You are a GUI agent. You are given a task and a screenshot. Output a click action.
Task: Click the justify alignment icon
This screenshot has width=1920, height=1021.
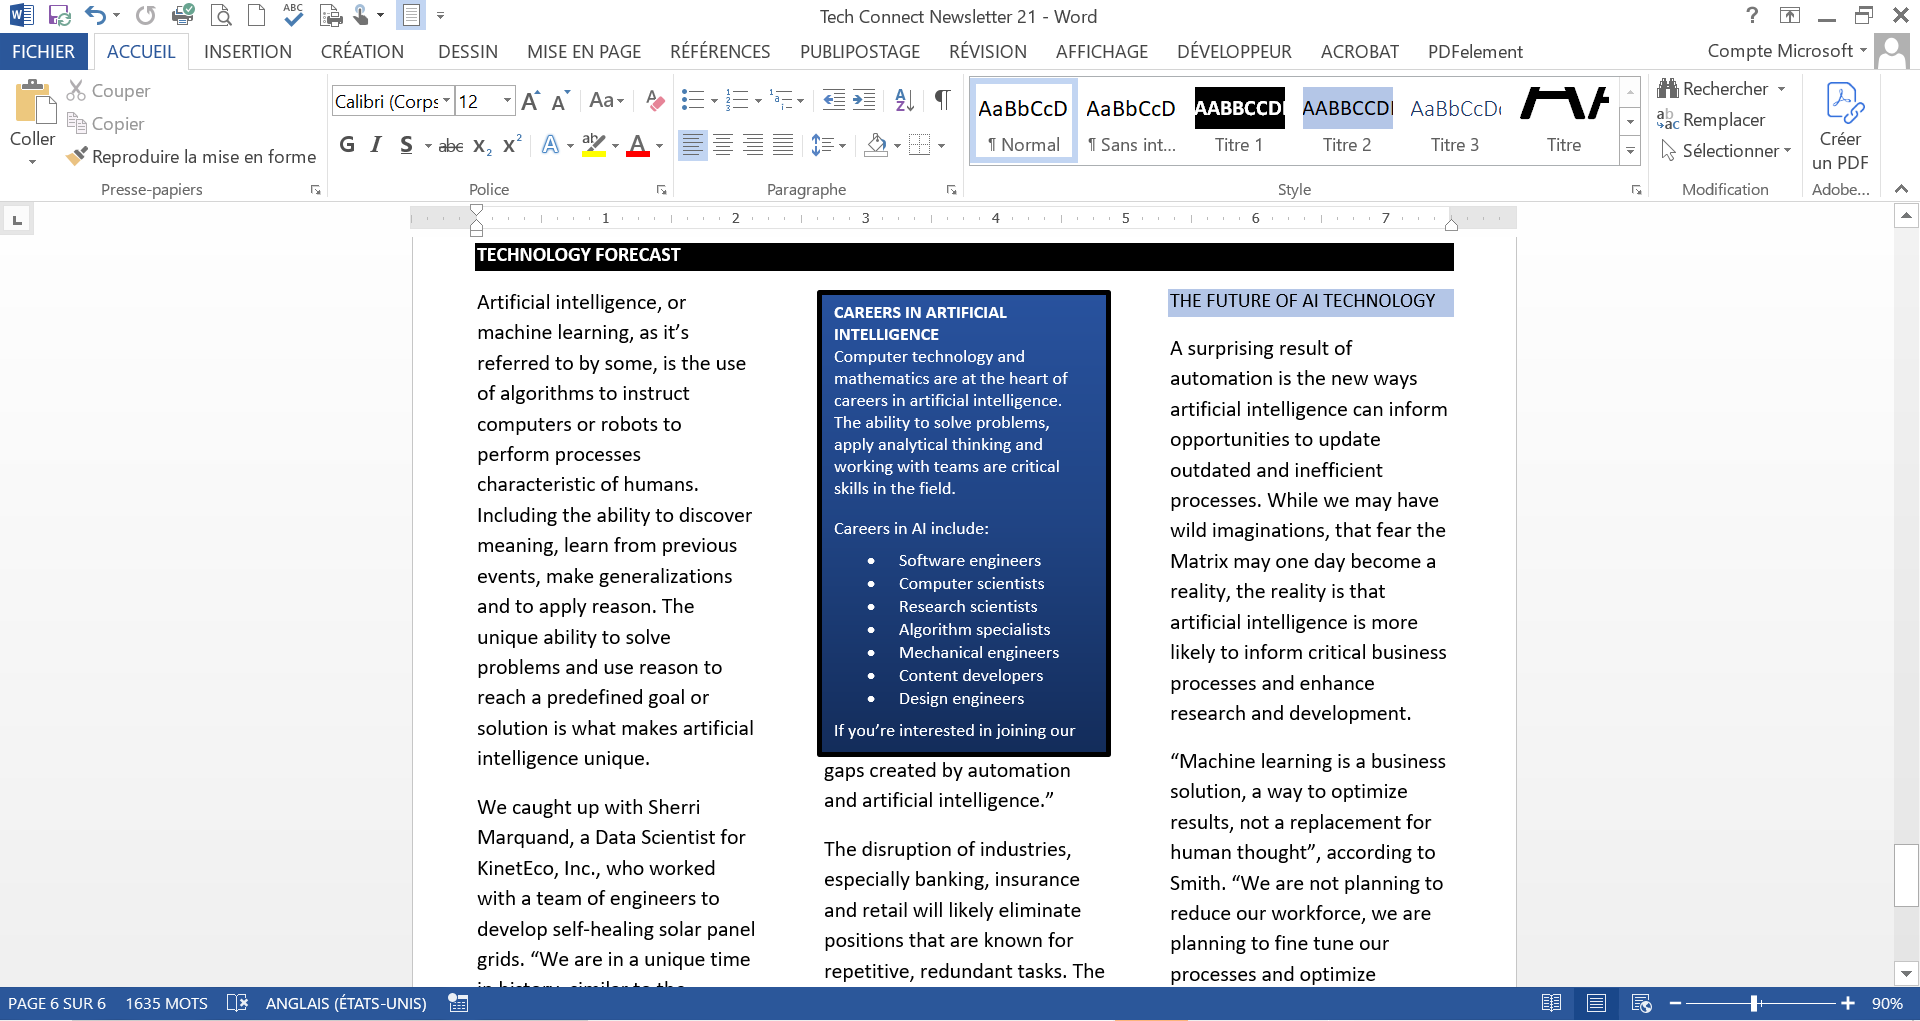point(784,145)
